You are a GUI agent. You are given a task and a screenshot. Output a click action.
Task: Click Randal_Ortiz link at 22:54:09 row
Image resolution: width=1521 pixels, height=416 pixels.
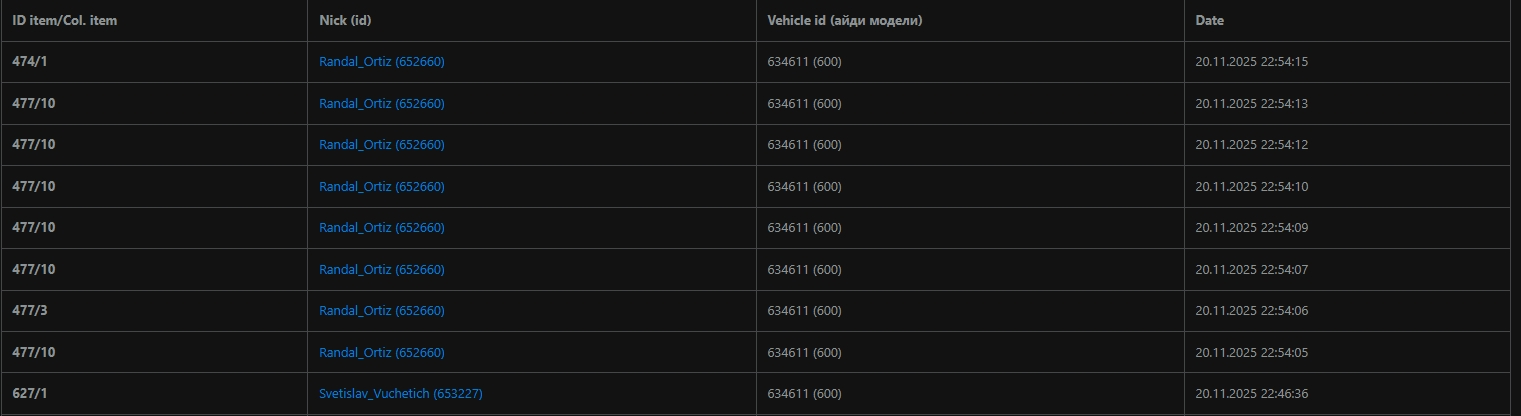pos(381,228)
